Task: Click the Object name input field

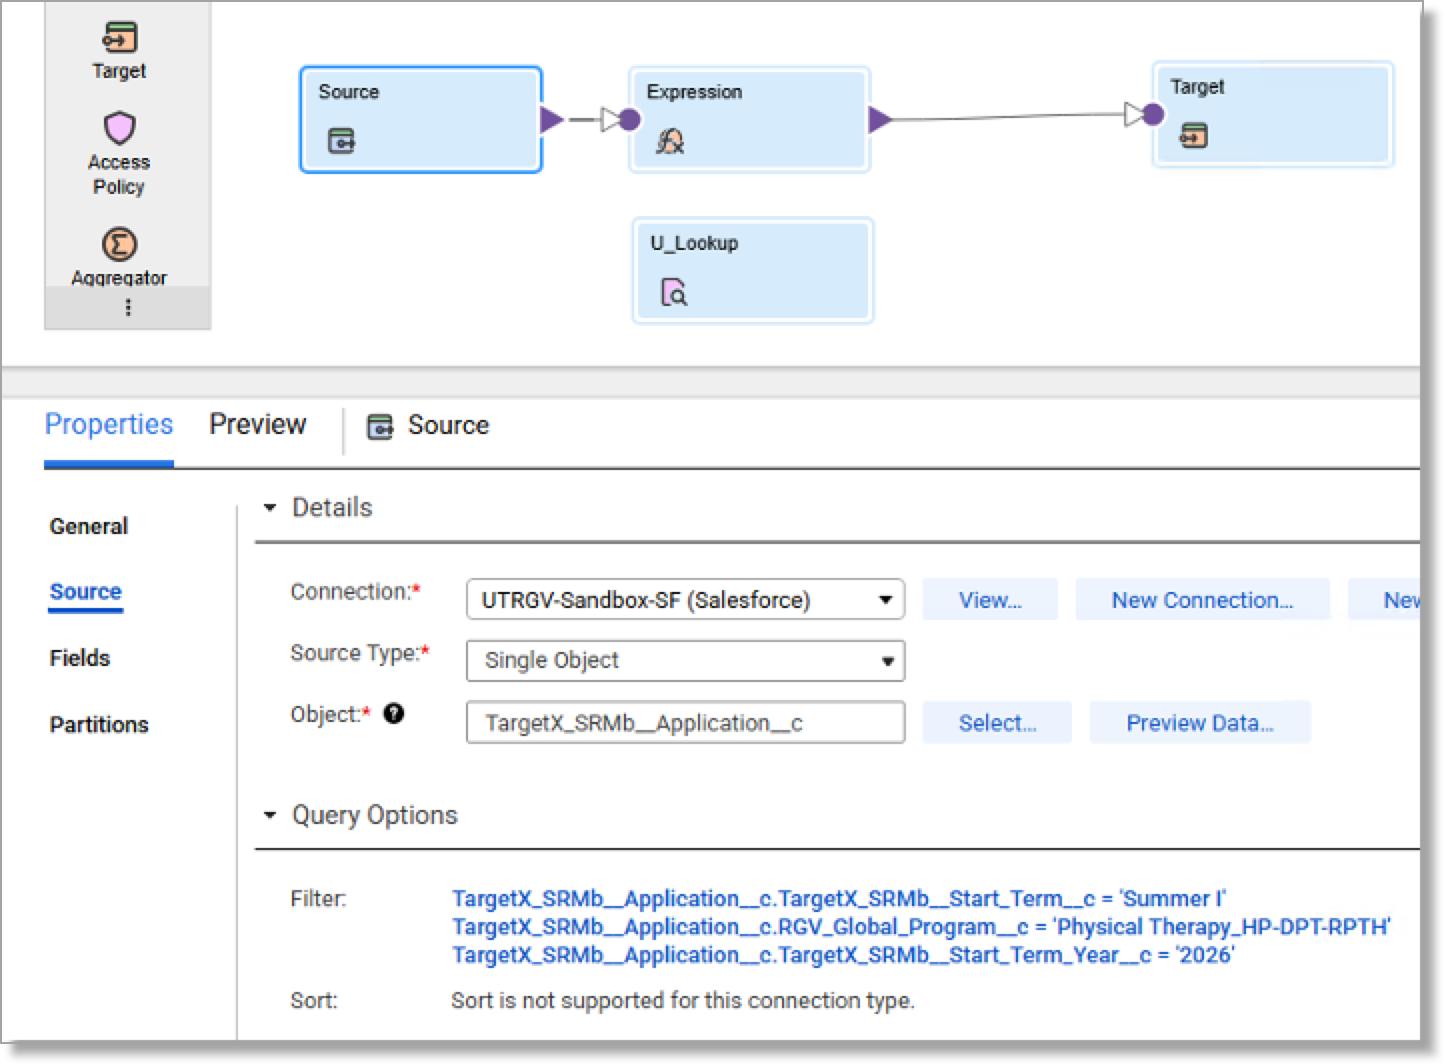Action: (685, 723)
